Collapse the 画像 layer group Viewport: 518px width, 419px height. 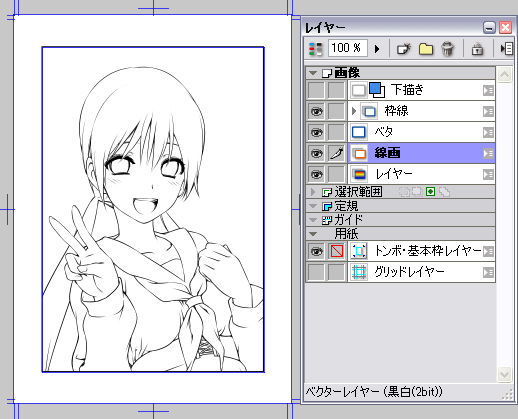(x=313, y=73)
